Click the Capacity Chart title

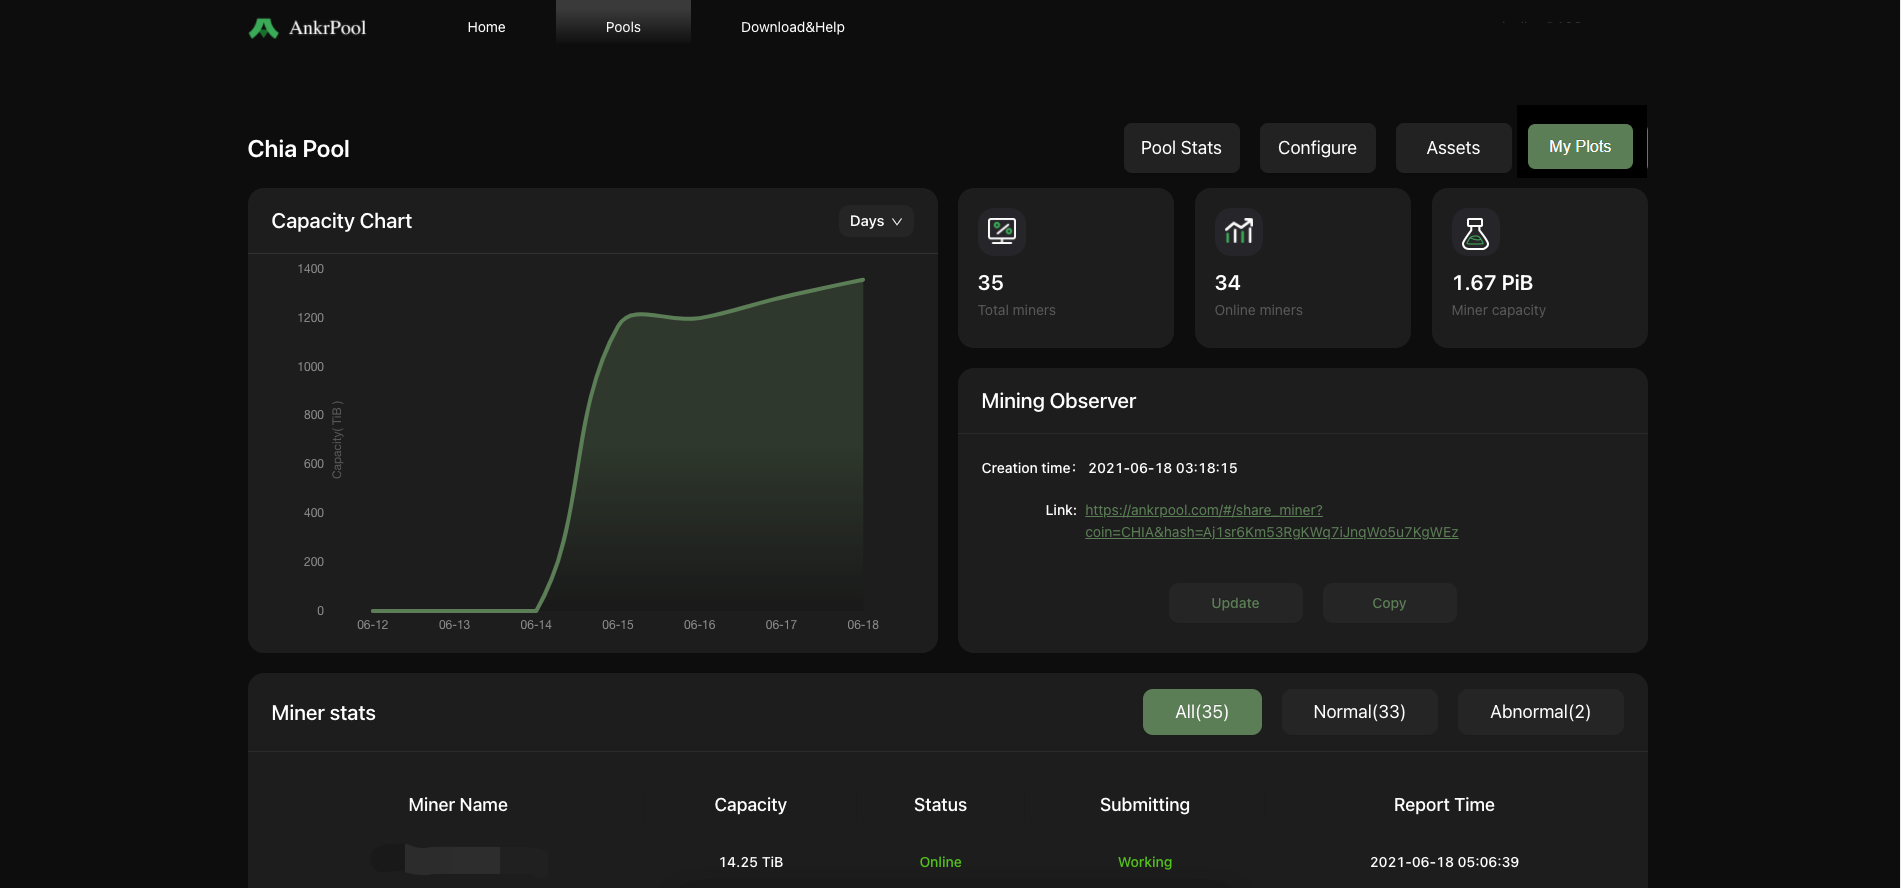pyautogui.click(x=341, y=221)
